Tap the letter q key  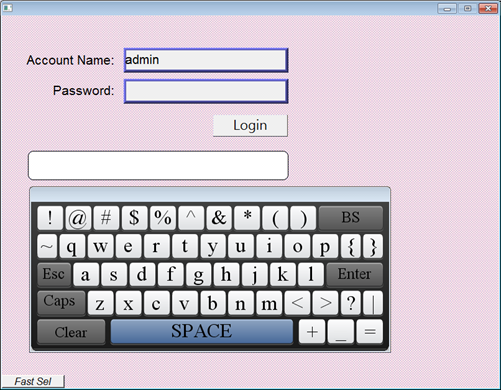click(x=72, y=246)
